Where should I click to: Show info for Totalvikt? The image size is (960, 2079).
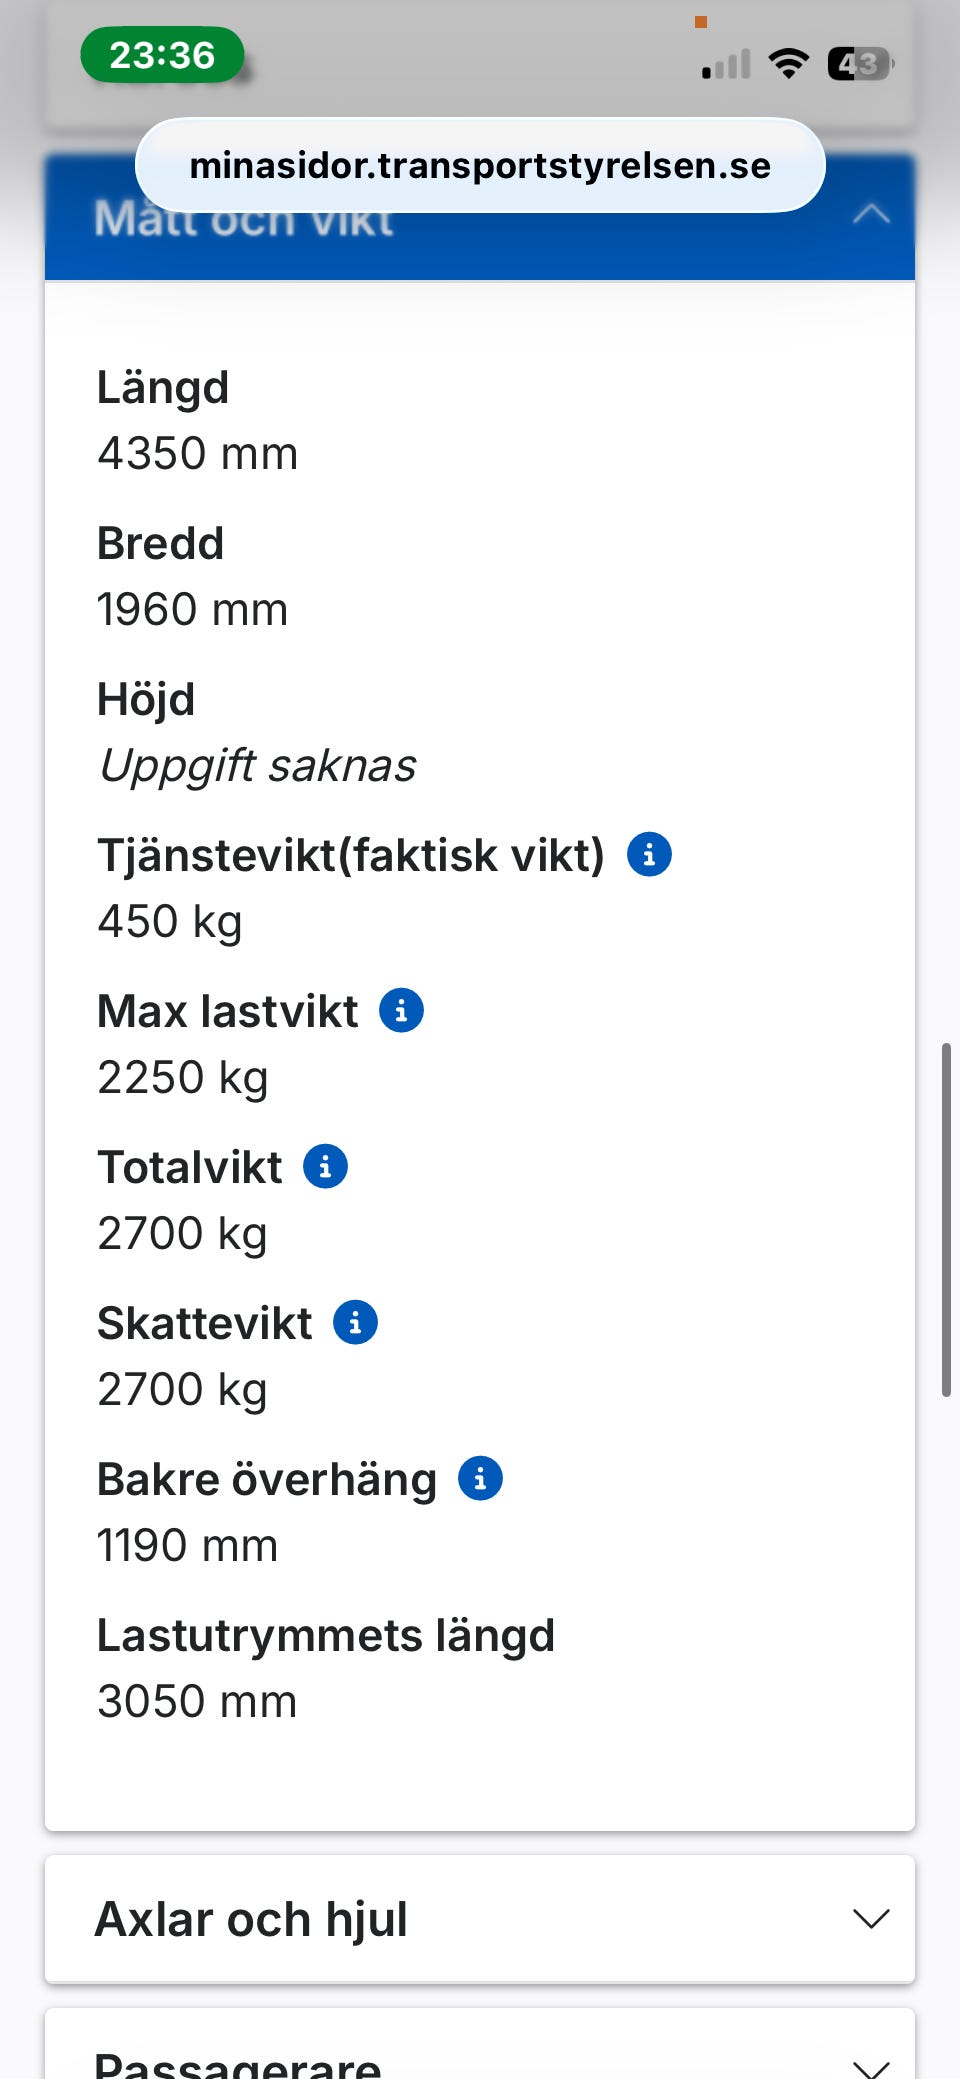click(325, 1167)
